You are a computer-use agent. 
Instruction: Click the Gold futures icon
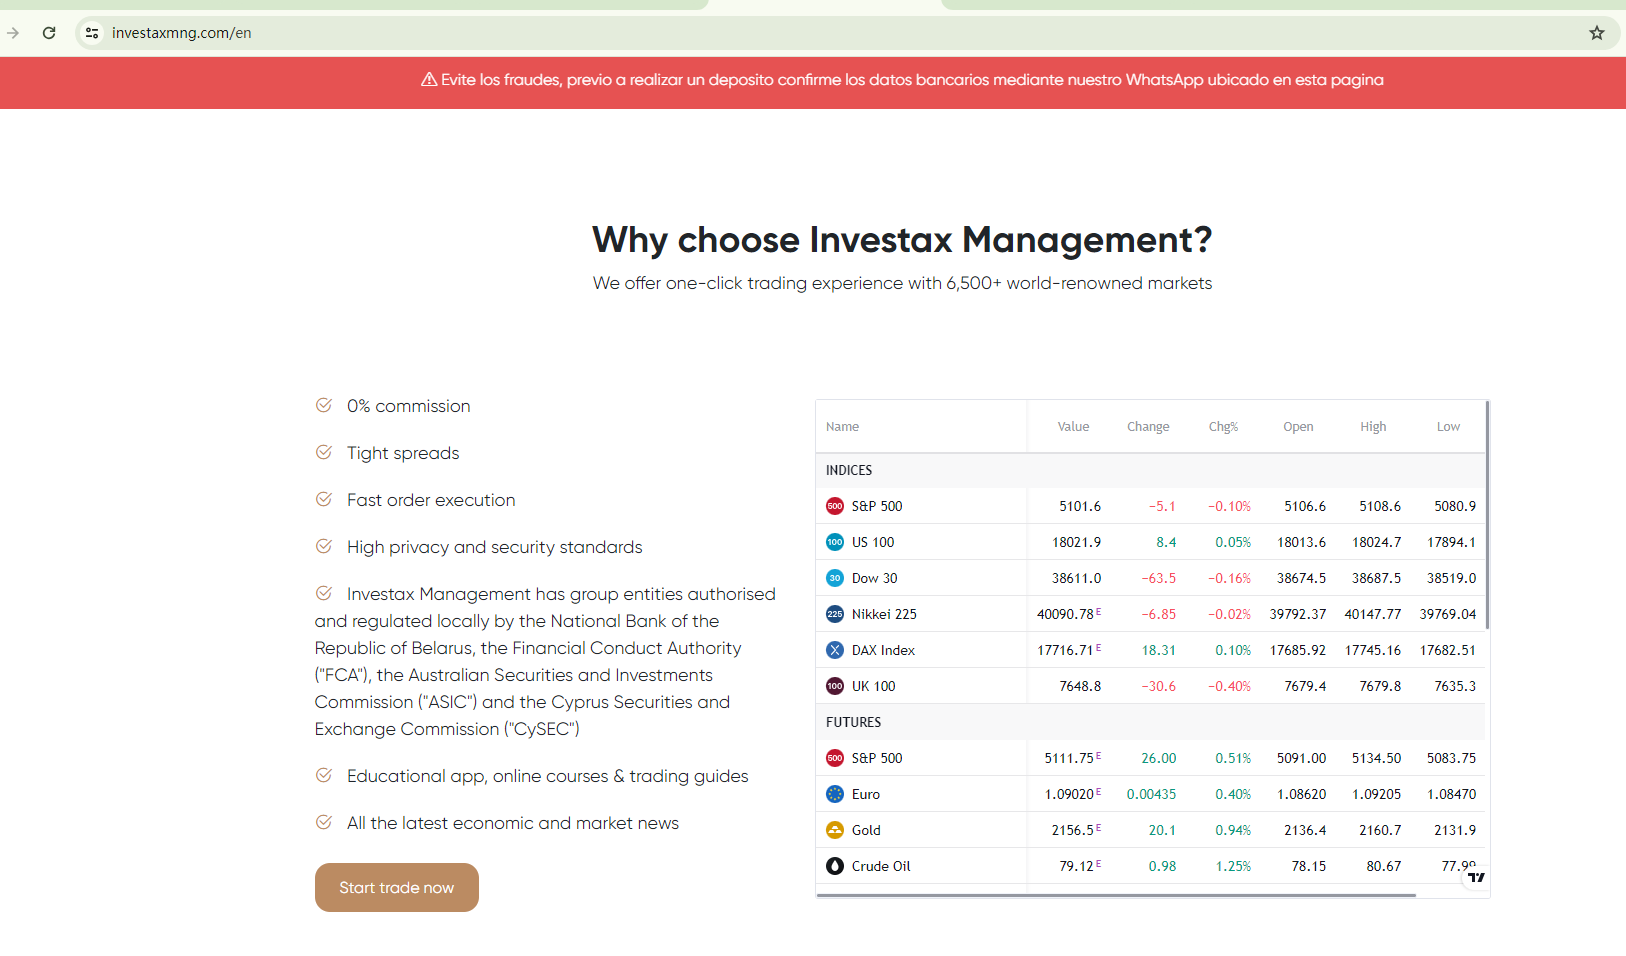pos(835,830)
